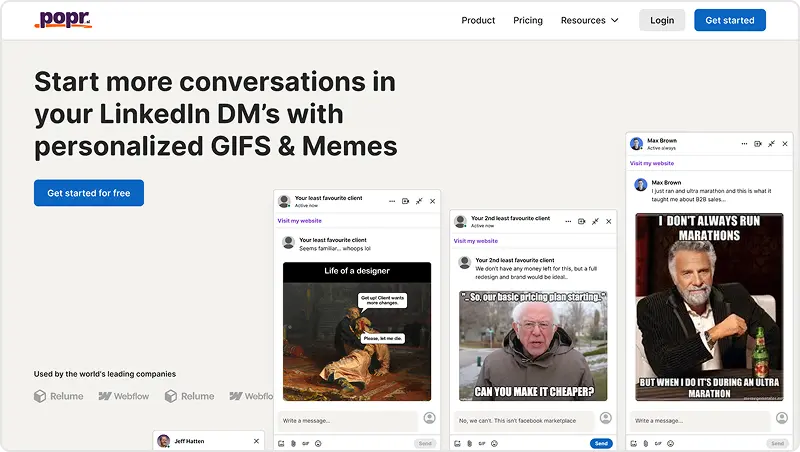
Task: Open emoji picker in Your least favourite client chat
Action: 318,443
